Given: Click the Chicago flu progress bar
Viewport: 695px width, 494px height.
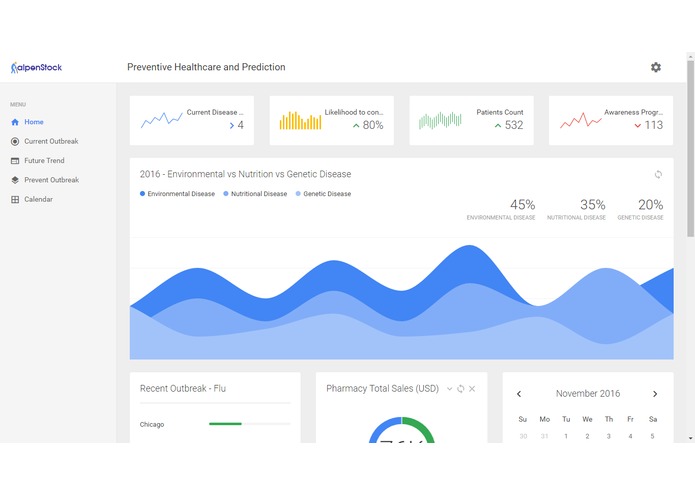Looking at the screenshot, I should tap(250, 424).
